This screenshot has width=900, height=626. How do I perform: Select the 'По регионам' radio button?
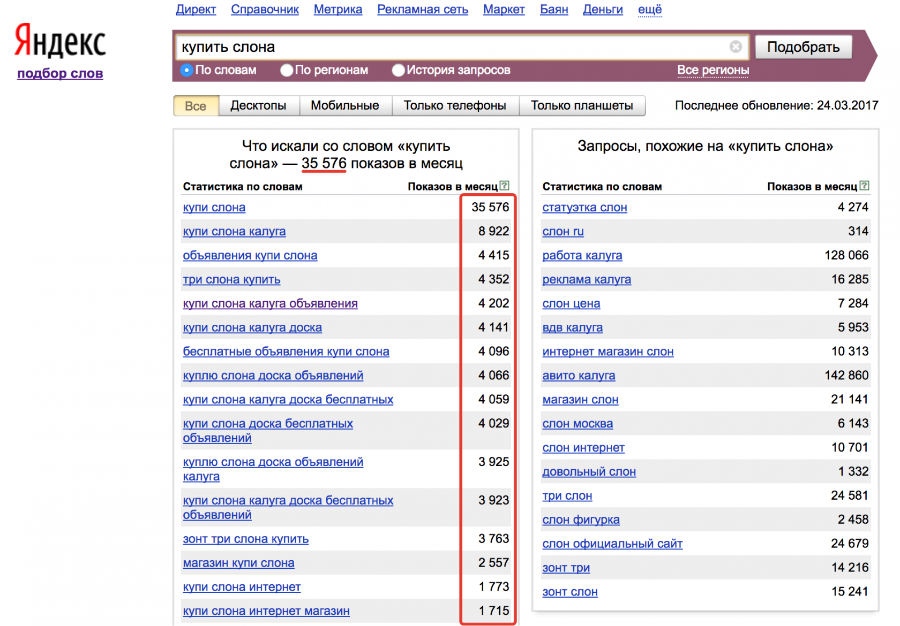(x=286, y=71)
